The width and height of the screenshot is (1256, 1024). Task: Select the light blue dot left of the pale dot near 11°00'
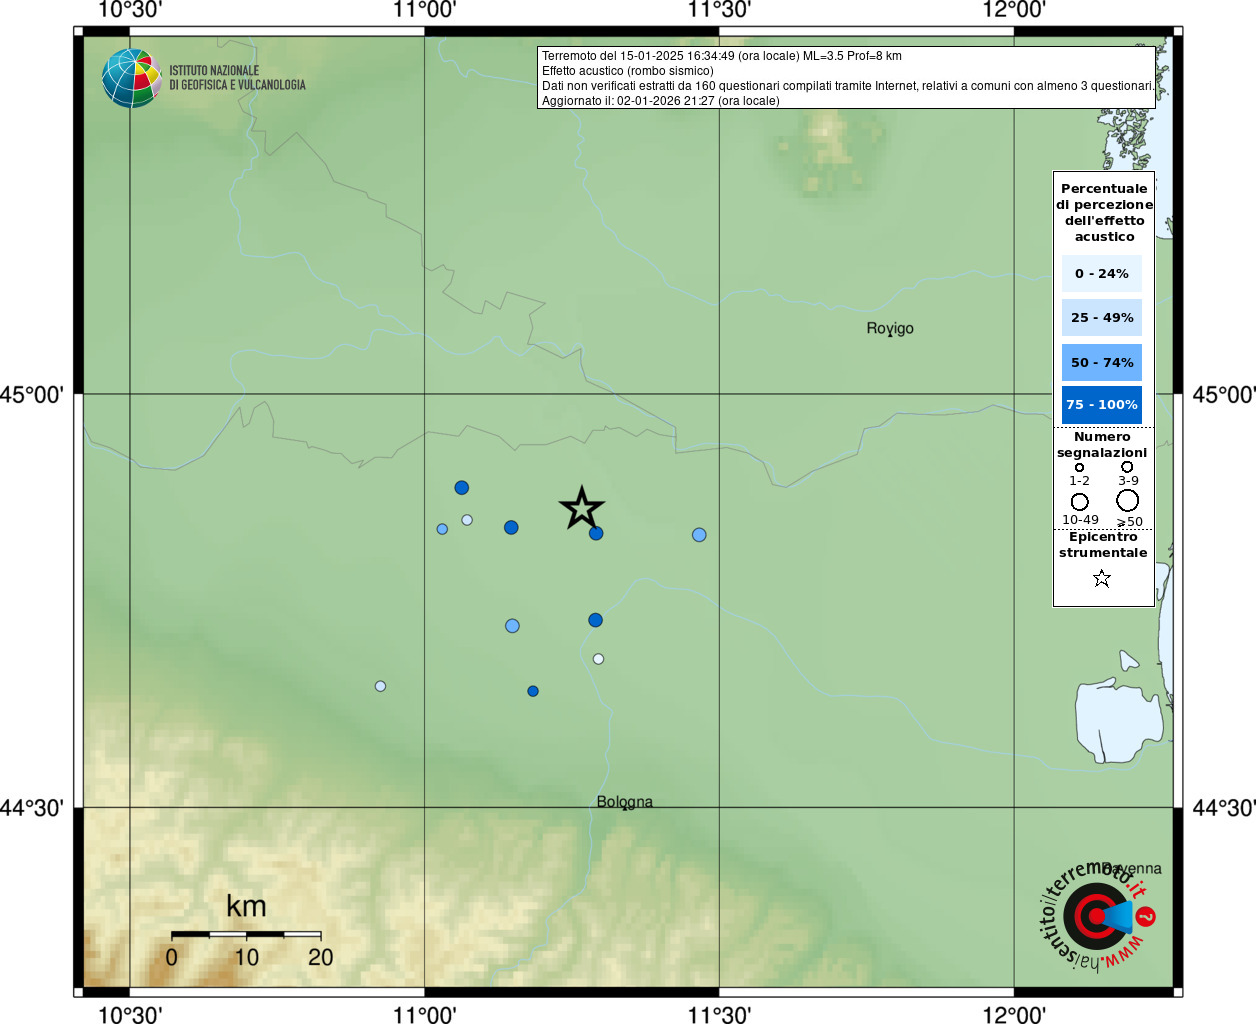click(x=442, y=529)
